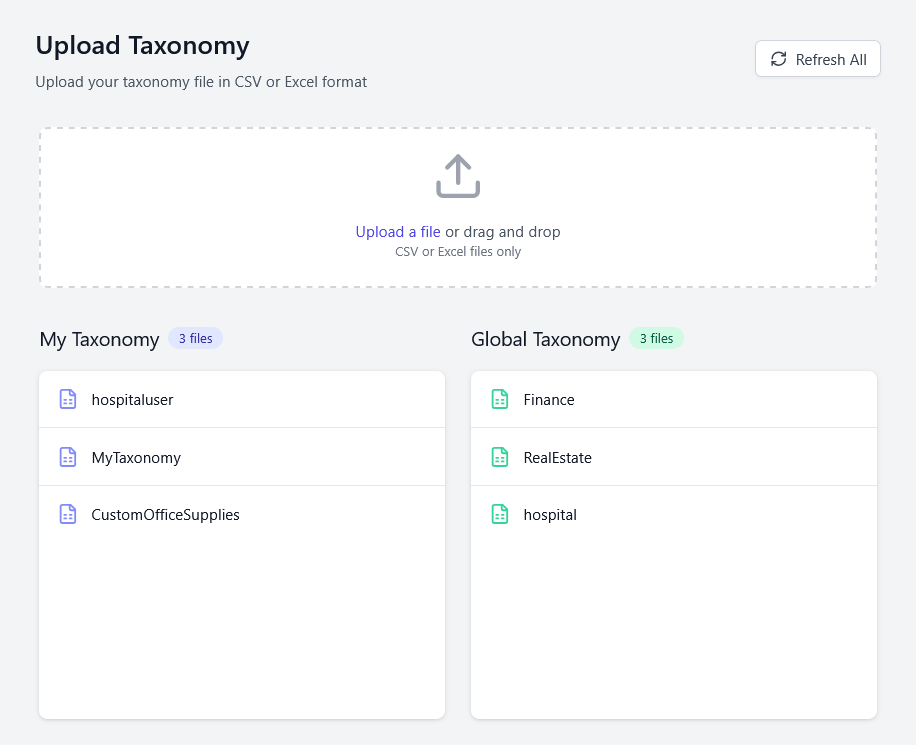
Task: Click the file icon beside CustomOfficeSupplies
Action: point(68,515)
